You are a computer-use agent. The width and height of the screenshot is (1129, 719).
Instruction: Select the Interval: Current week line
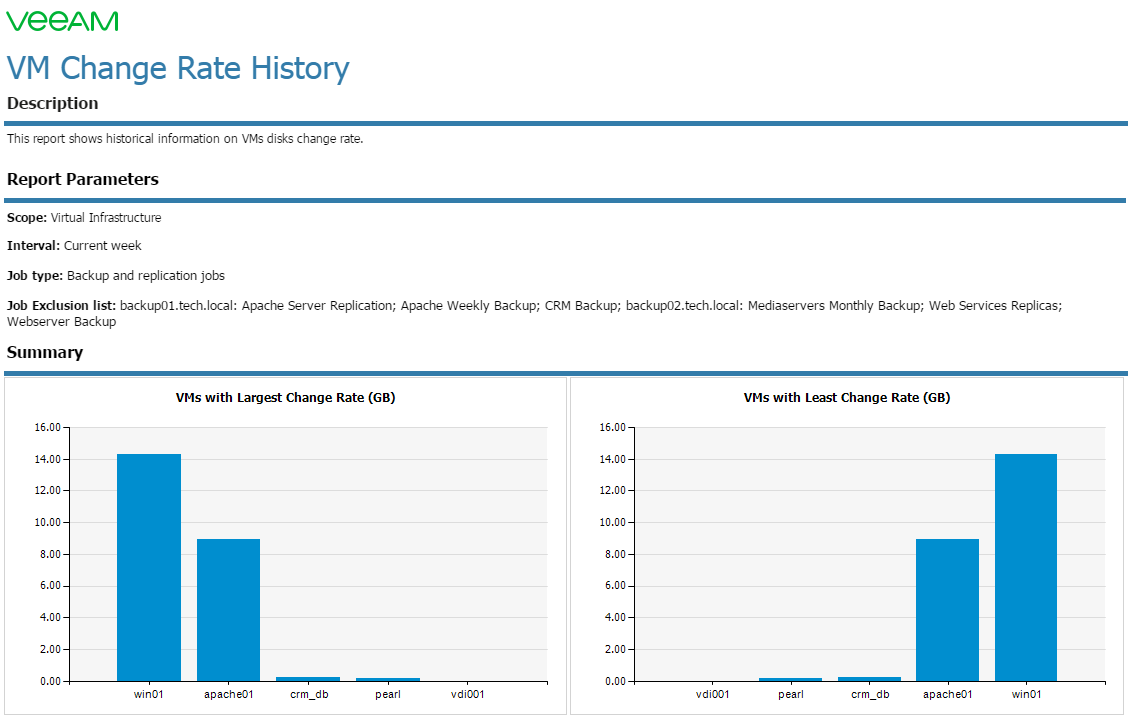(74, 245)
